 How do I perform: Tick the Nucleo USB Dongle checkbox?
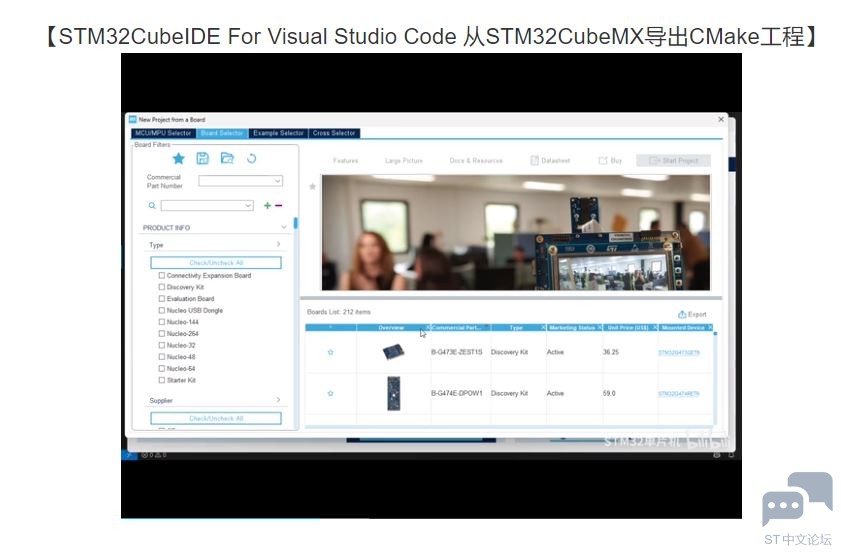click(161, 310)
